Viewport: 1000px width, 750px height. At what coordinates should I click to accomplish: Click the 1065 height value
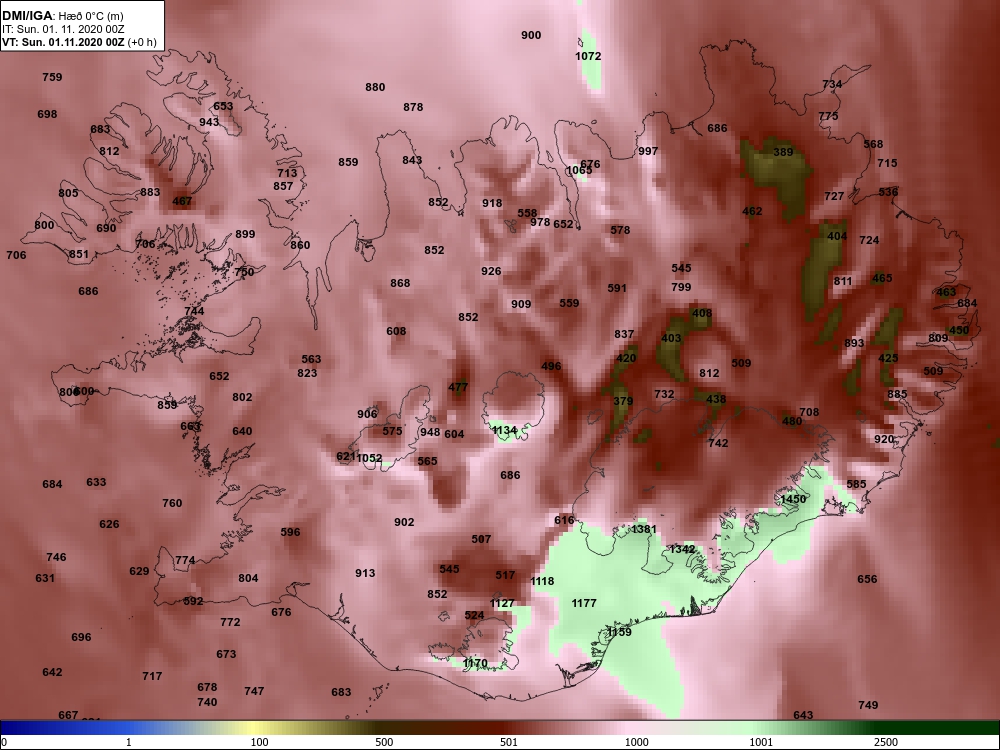(579, 170)
